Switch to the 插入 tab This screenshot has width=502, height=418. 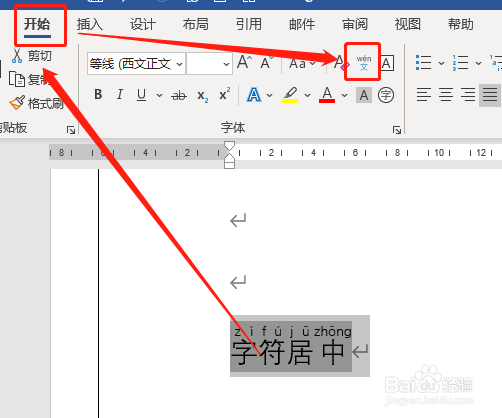[90, 24]
